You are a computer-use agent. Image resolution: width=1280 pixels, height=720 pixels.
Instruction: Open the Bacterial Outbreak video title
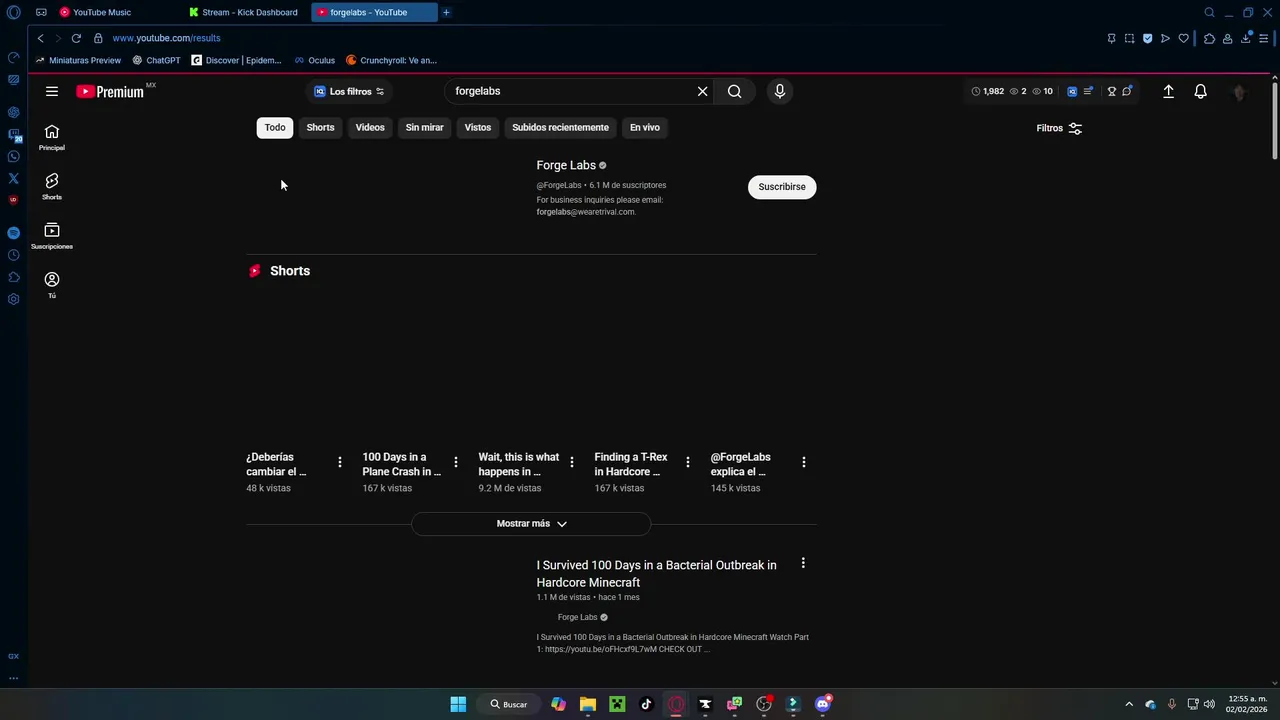point(656,574)
